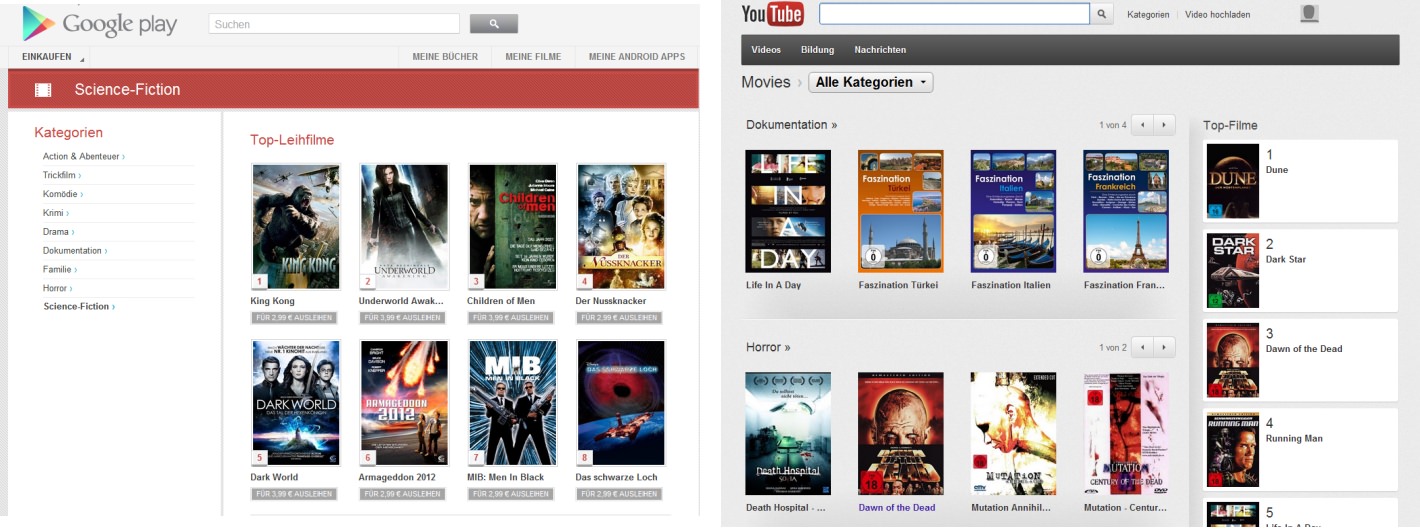The height and width of the screenshot is (530, 1420).
Task: Rent Dark World for 3,99 €
Action: [x=294, y=494]
